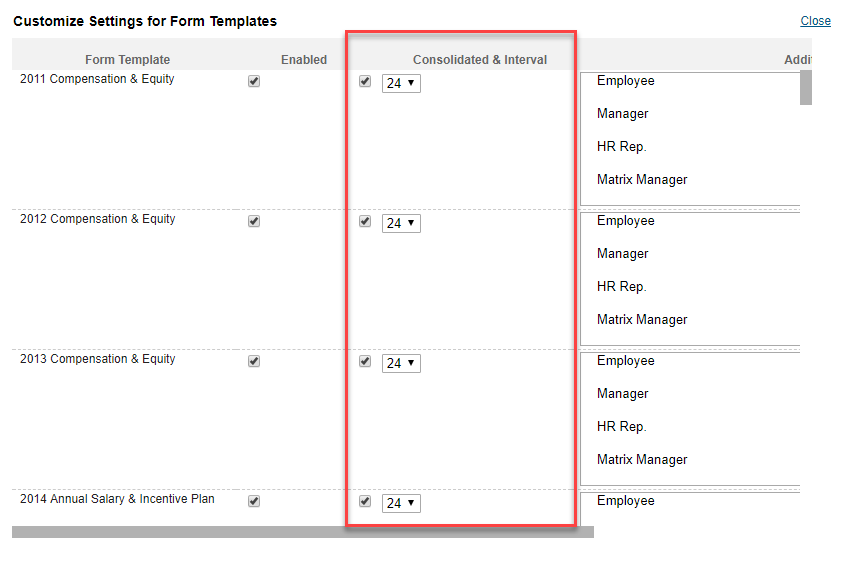Image resolution: width=843 pixels, height=573 pixels.
Task: Expand interval dropdown for 2014 Annual Salary plan
Action: pos(401,504)
